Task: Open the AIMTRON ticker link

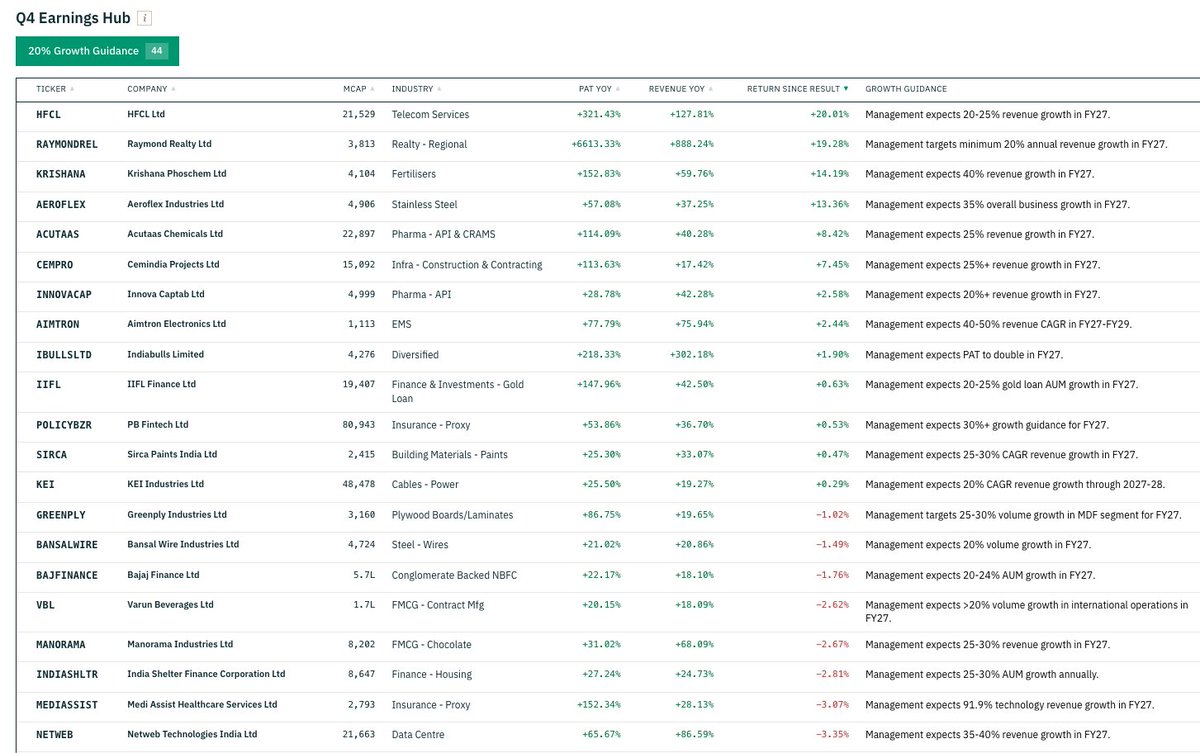Action: click(x=58, y=325)
